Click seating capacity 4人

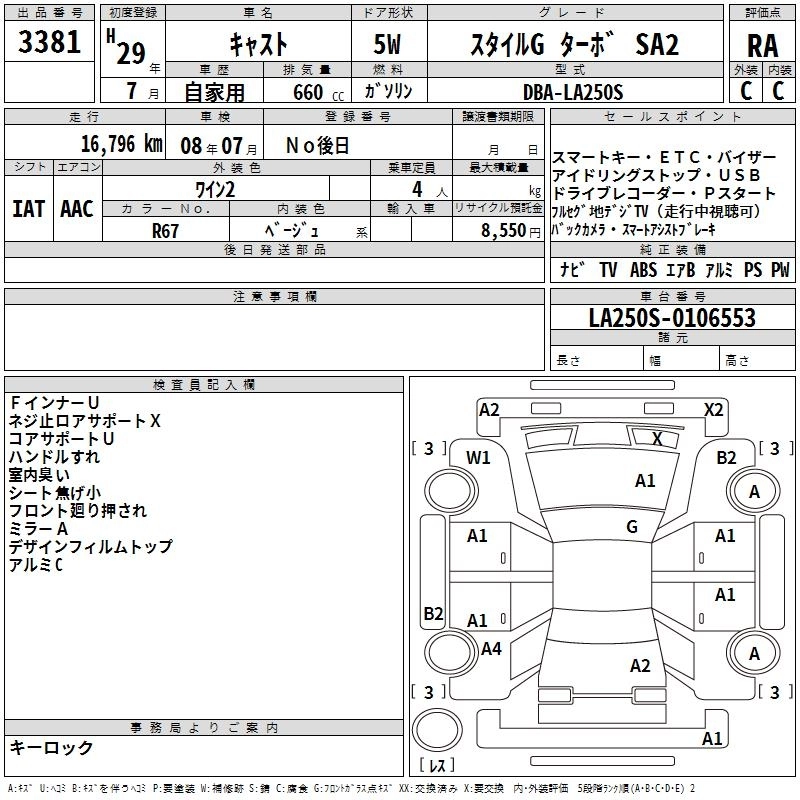(x=430, y=190)
